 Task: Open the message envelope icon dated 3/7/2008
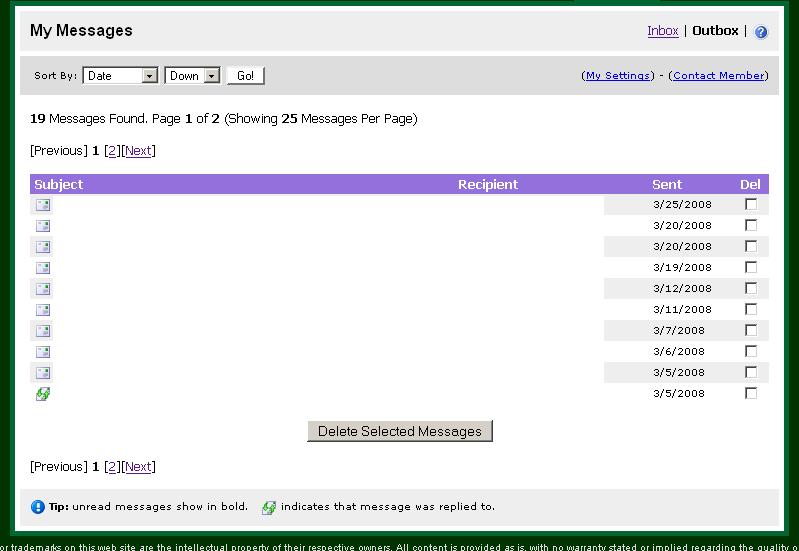coord(43,331)
